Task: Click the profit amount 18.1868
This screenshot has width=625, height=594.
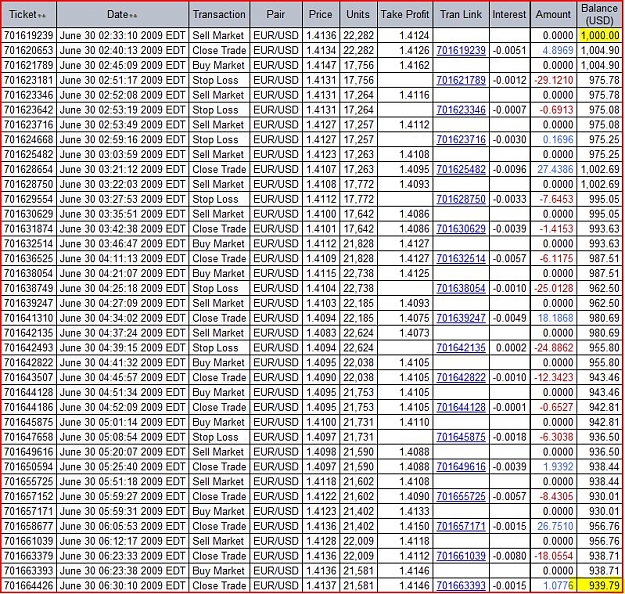Action: click(555, 318)
